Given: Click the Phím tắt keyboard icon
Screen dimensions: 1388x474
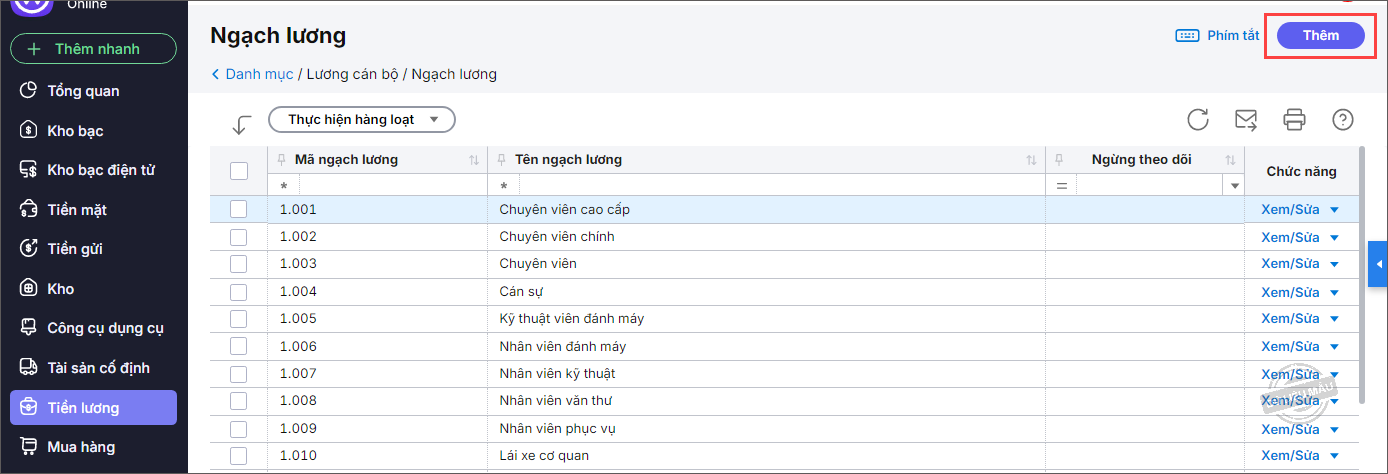Looking at the screenshot, I should click(x=1187, y=36).
